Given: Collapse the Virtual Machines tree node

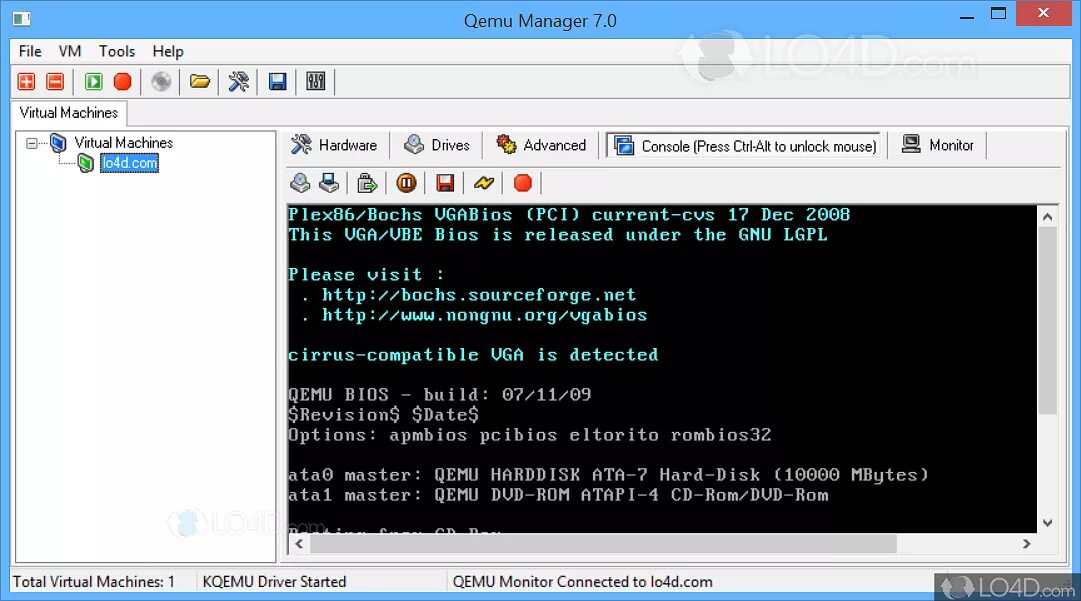Looking at the screenshot, I should (x=32, y=143).
